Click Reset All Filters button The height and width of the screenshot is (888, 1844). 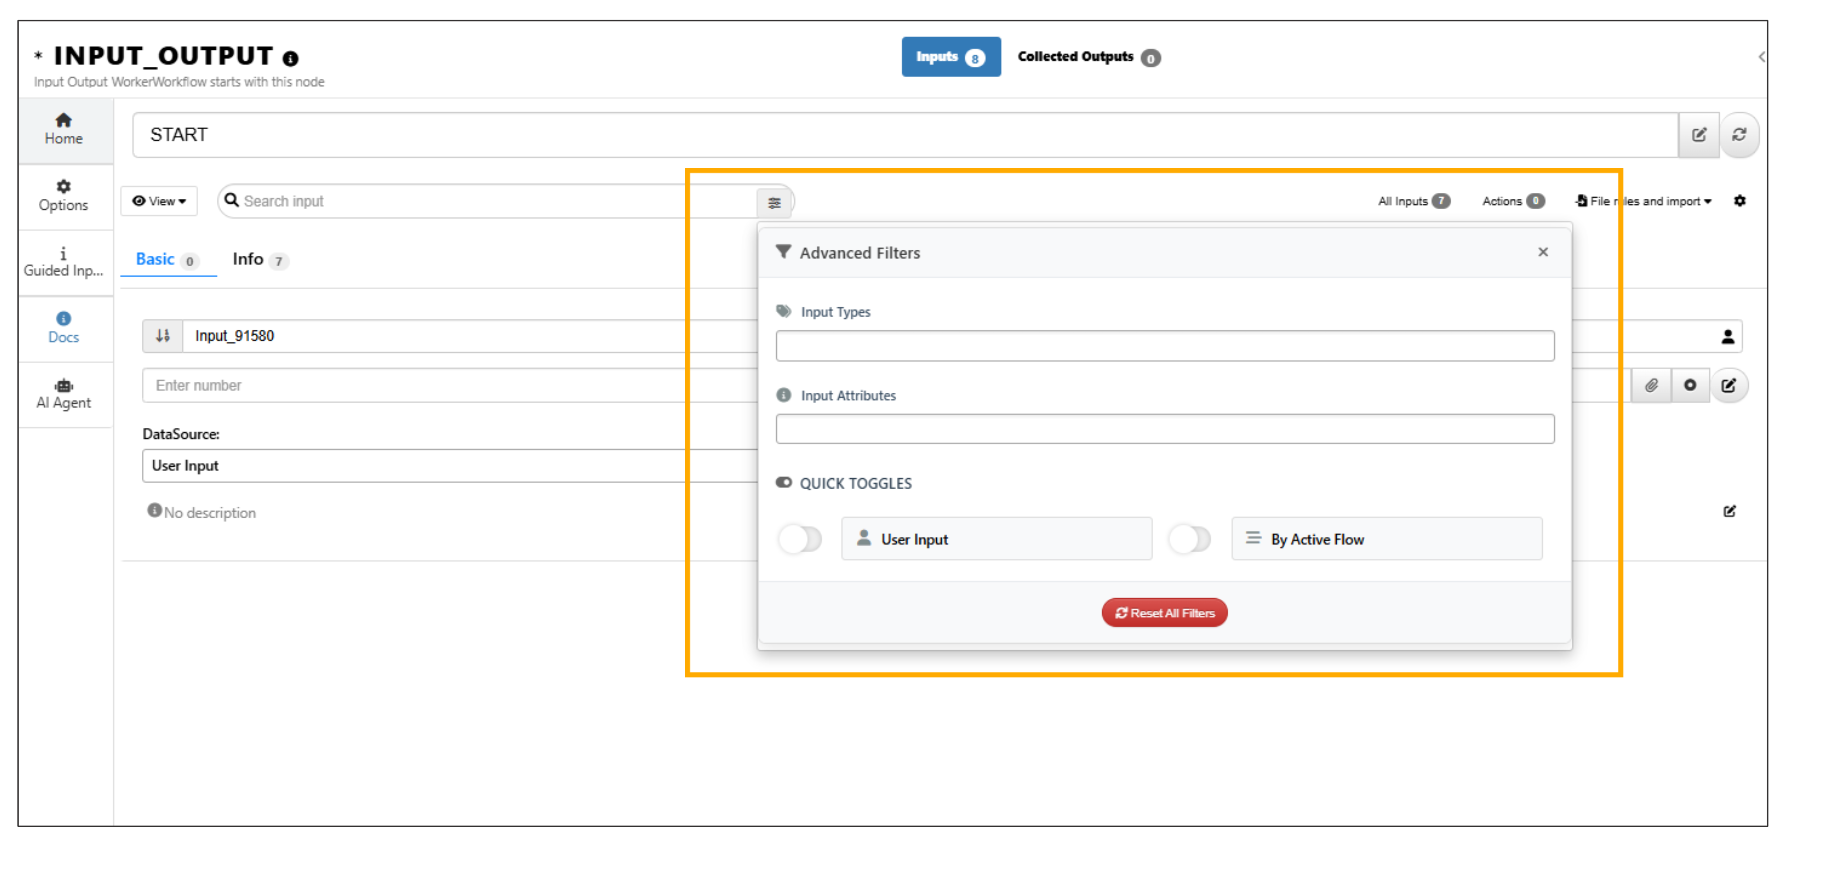(x=1164, y=613)
